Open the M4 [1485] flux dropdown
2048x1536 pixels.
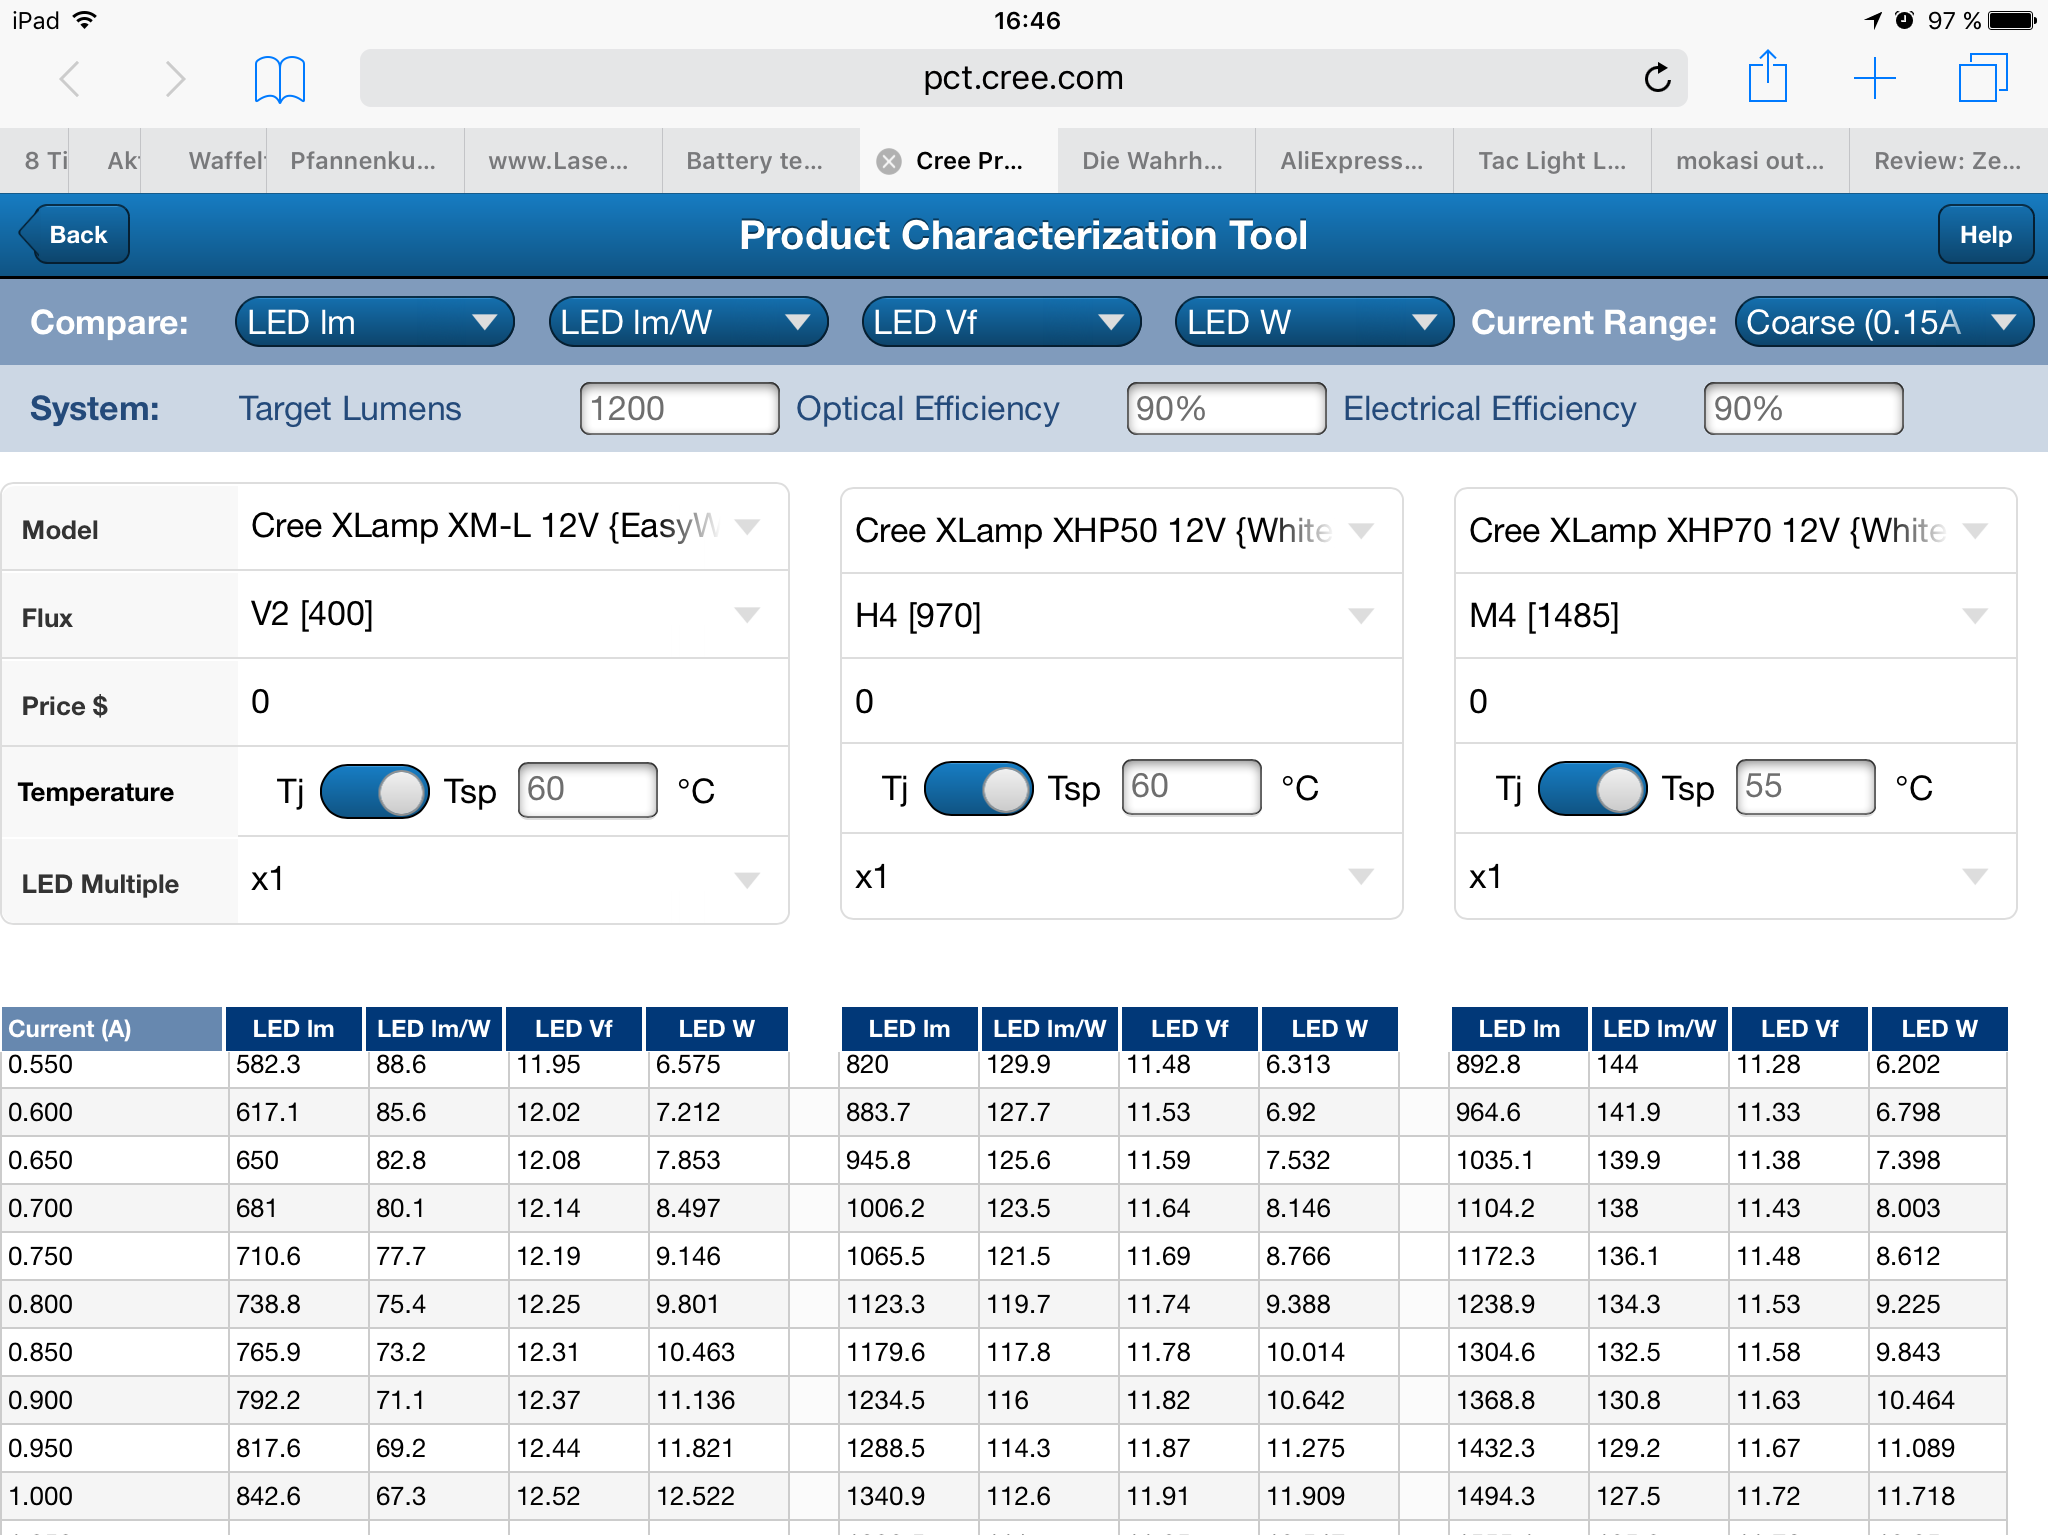(1735, 616)
